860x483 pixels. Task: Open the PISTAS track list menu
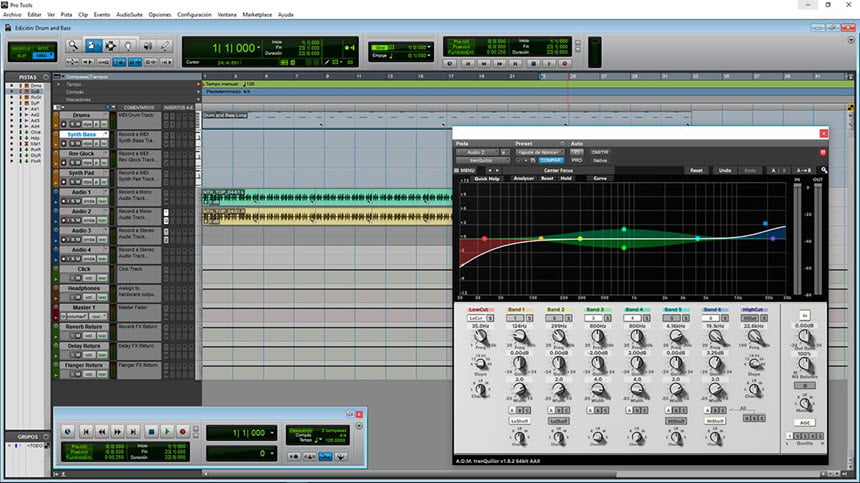tap(46, 77)
